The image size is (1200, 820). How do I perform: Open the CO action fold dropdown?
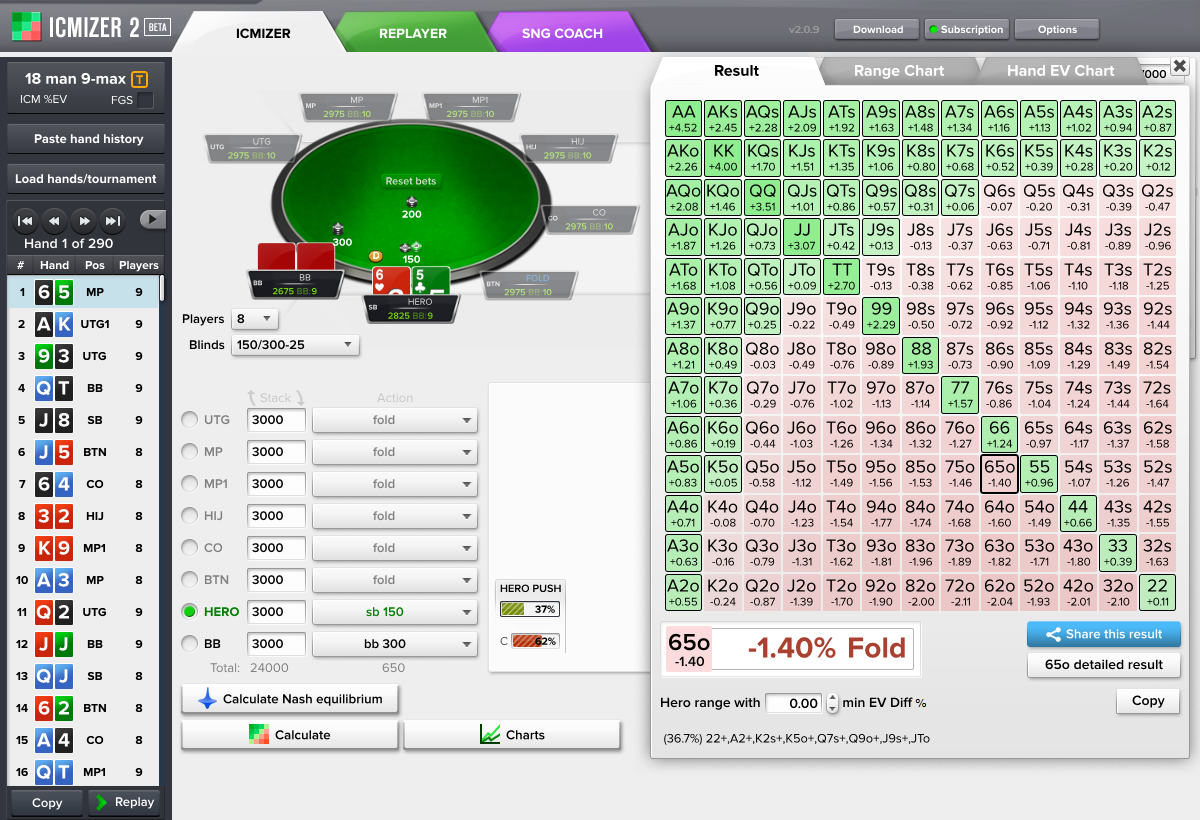[395, 548]
